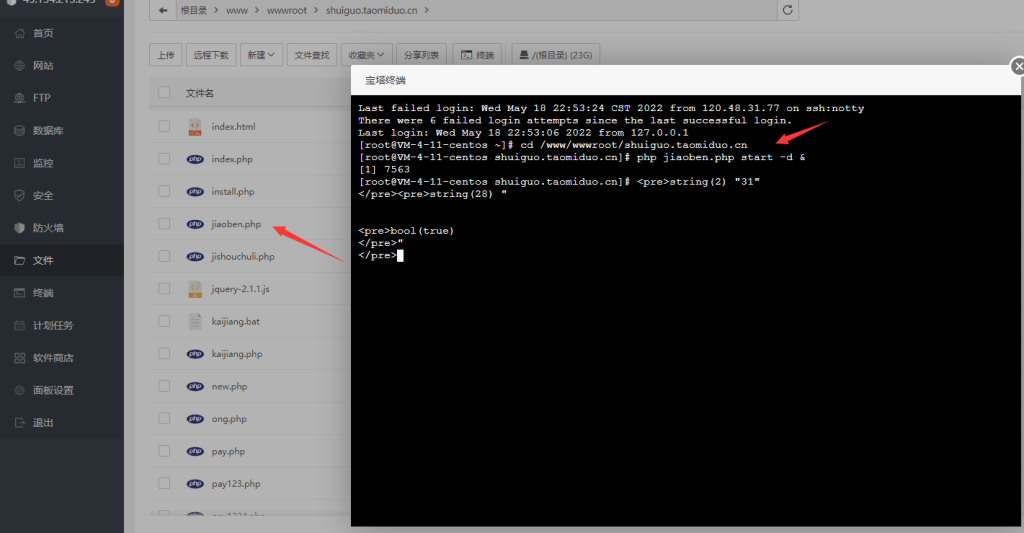Tick the select-all checkbox beside 文件名
1024x533 pixels.
point(164,93)
